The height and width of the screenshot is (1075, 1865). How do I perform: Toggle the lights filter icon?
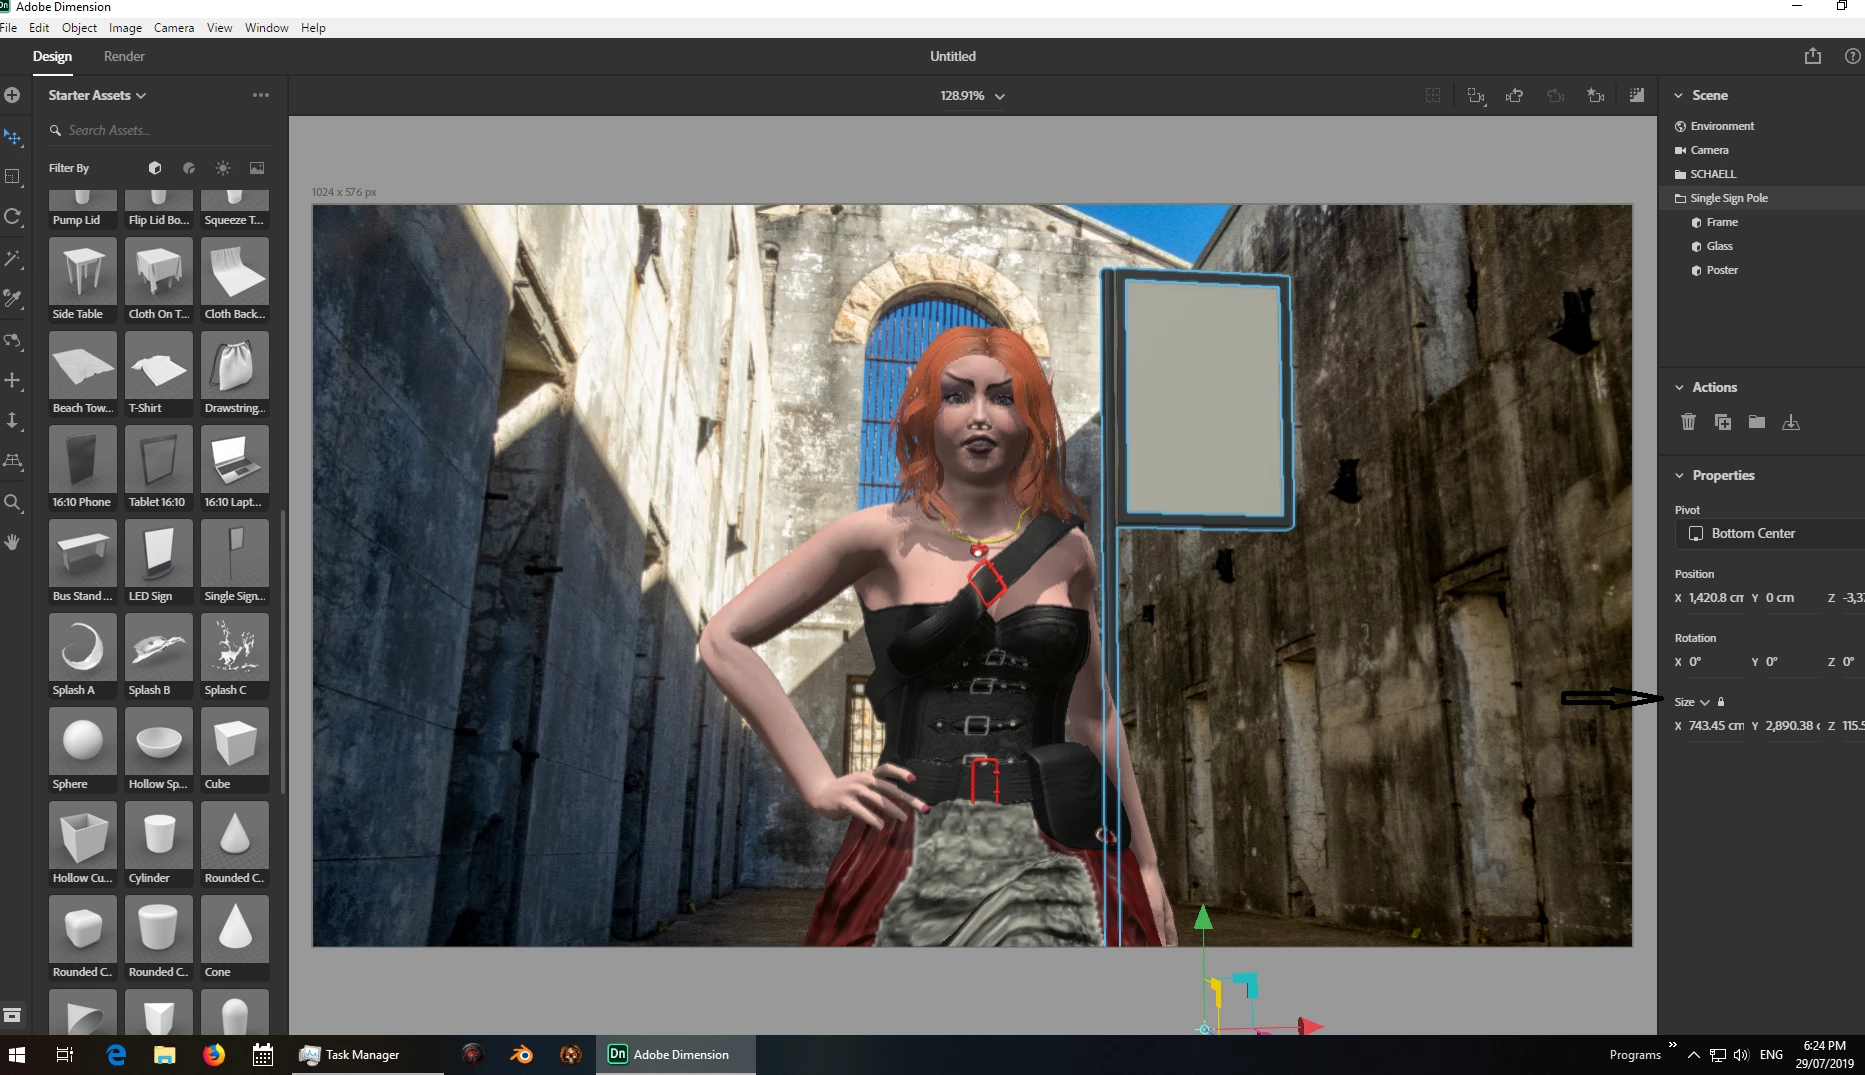click(x=223, y=168)
